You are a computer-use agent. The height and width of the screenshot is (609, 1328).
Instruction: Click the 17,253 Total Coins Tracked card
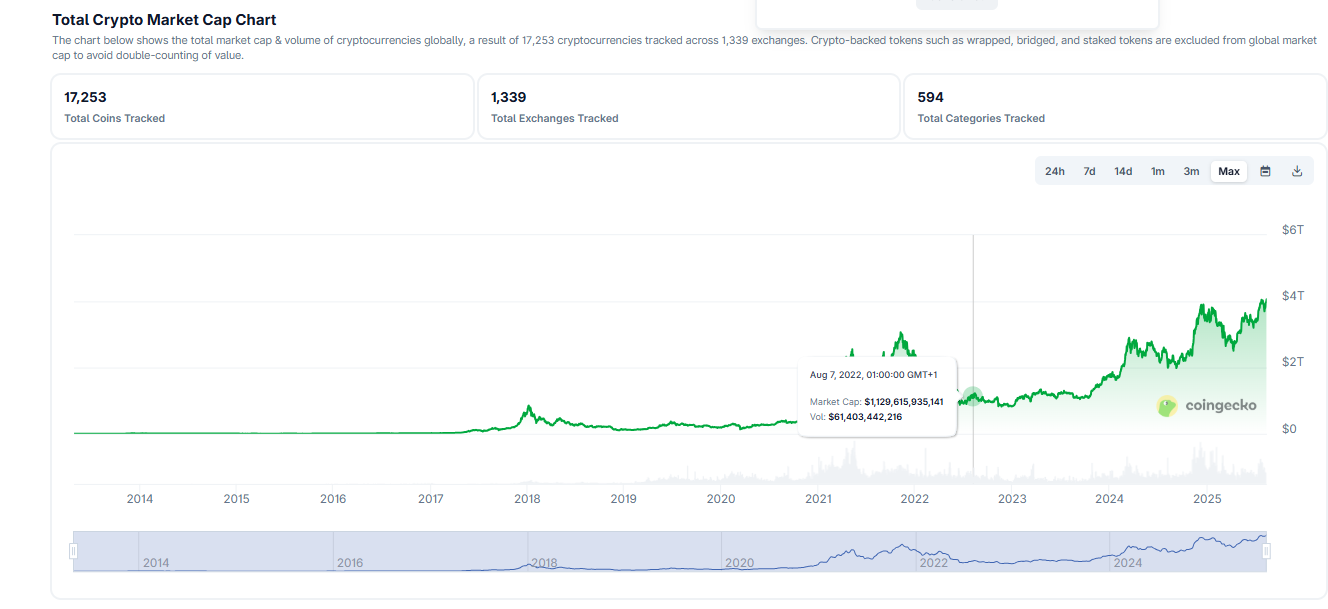pyautogui.click(x=262, y=107)
